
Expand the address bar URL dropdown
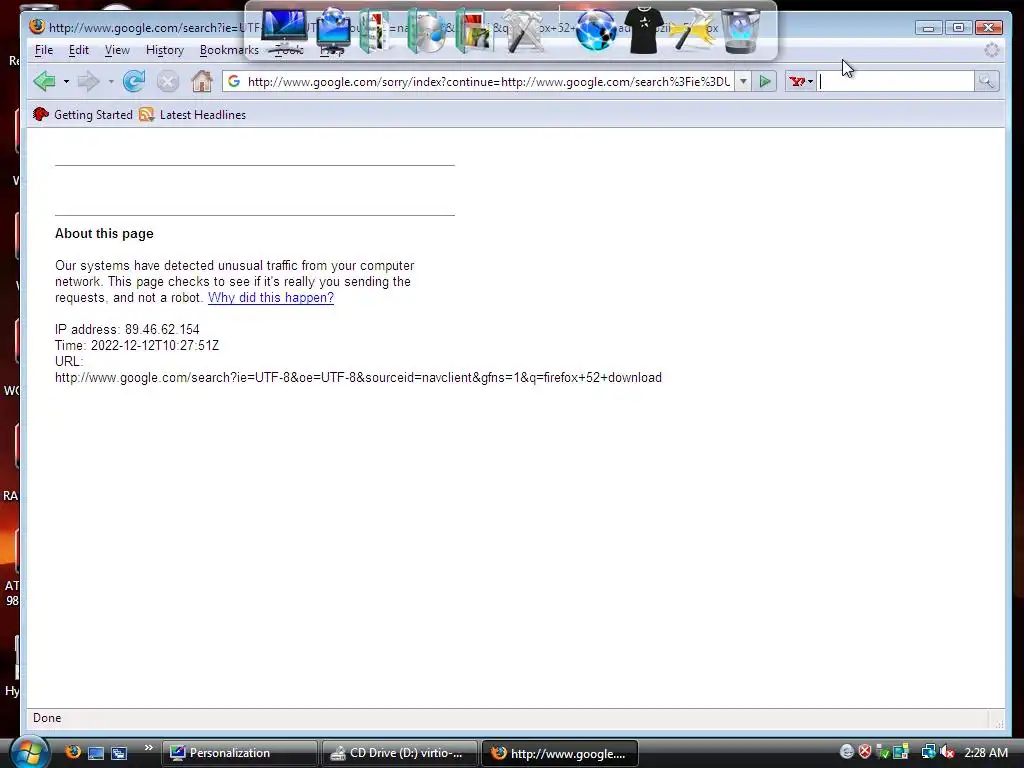tap(743, 82)
